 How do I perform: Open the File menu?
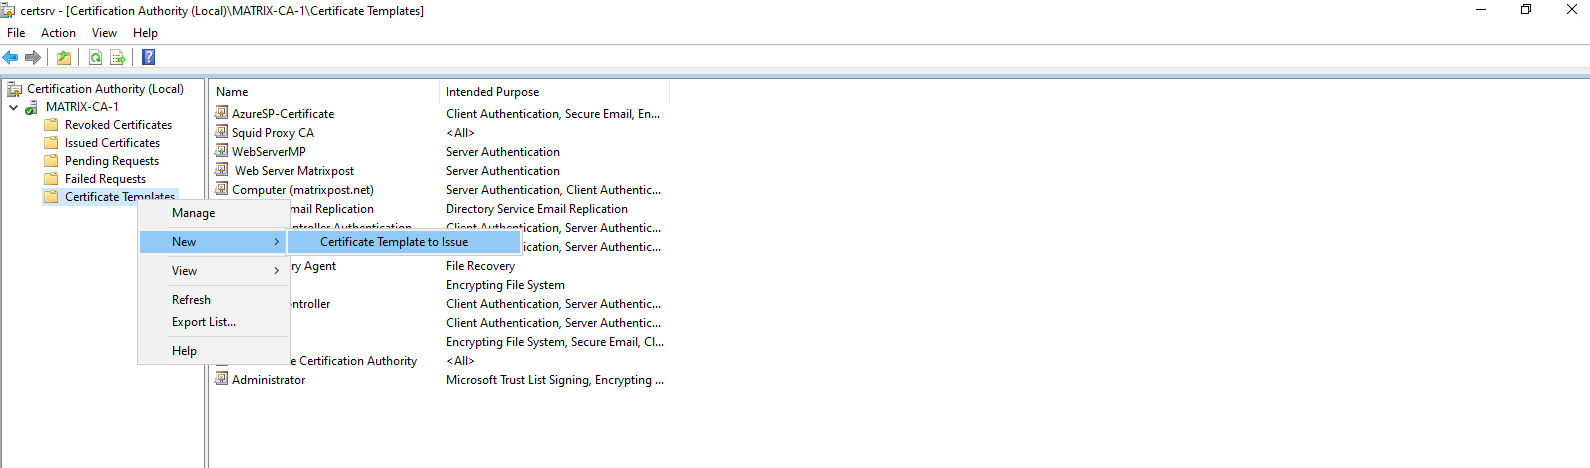(16, 33)
